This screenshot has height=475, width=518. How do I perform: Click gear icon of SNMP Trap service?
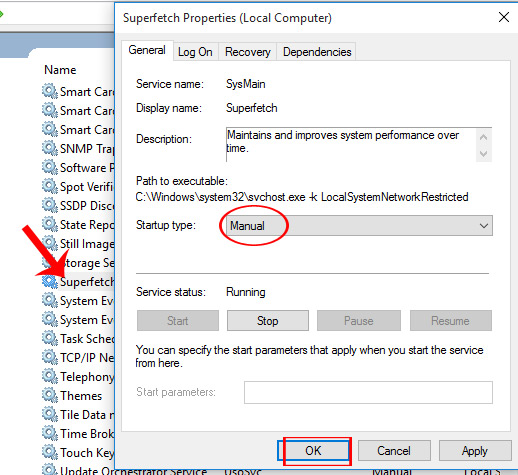point(50,148)
